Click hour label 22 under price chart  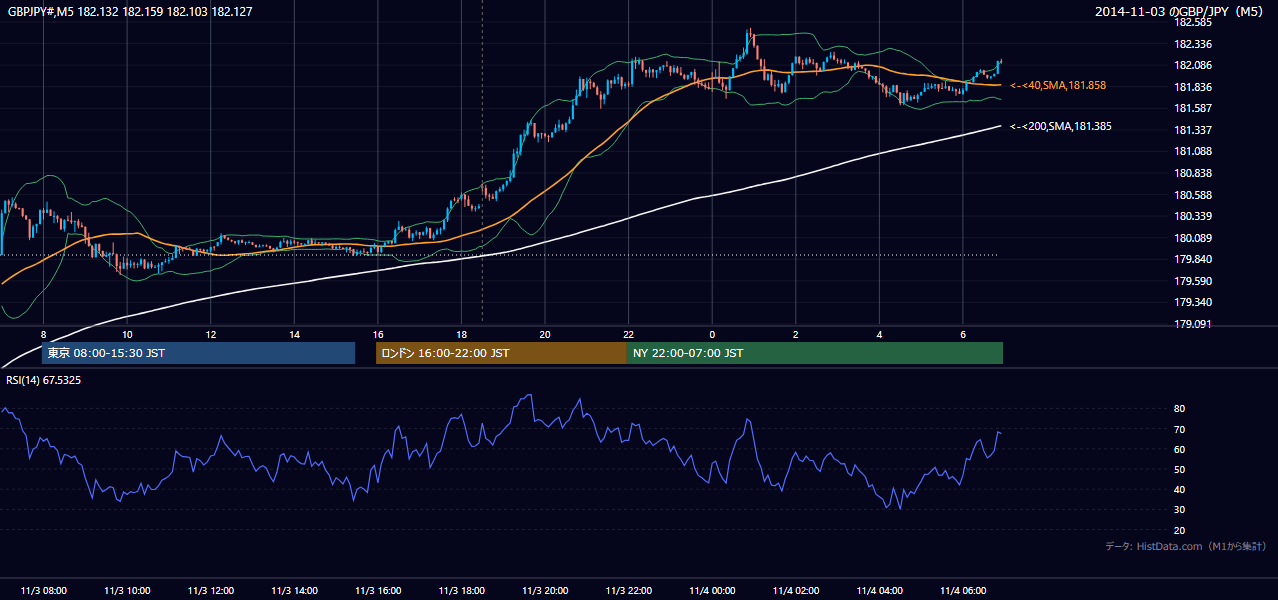click(x=628, y=333)
